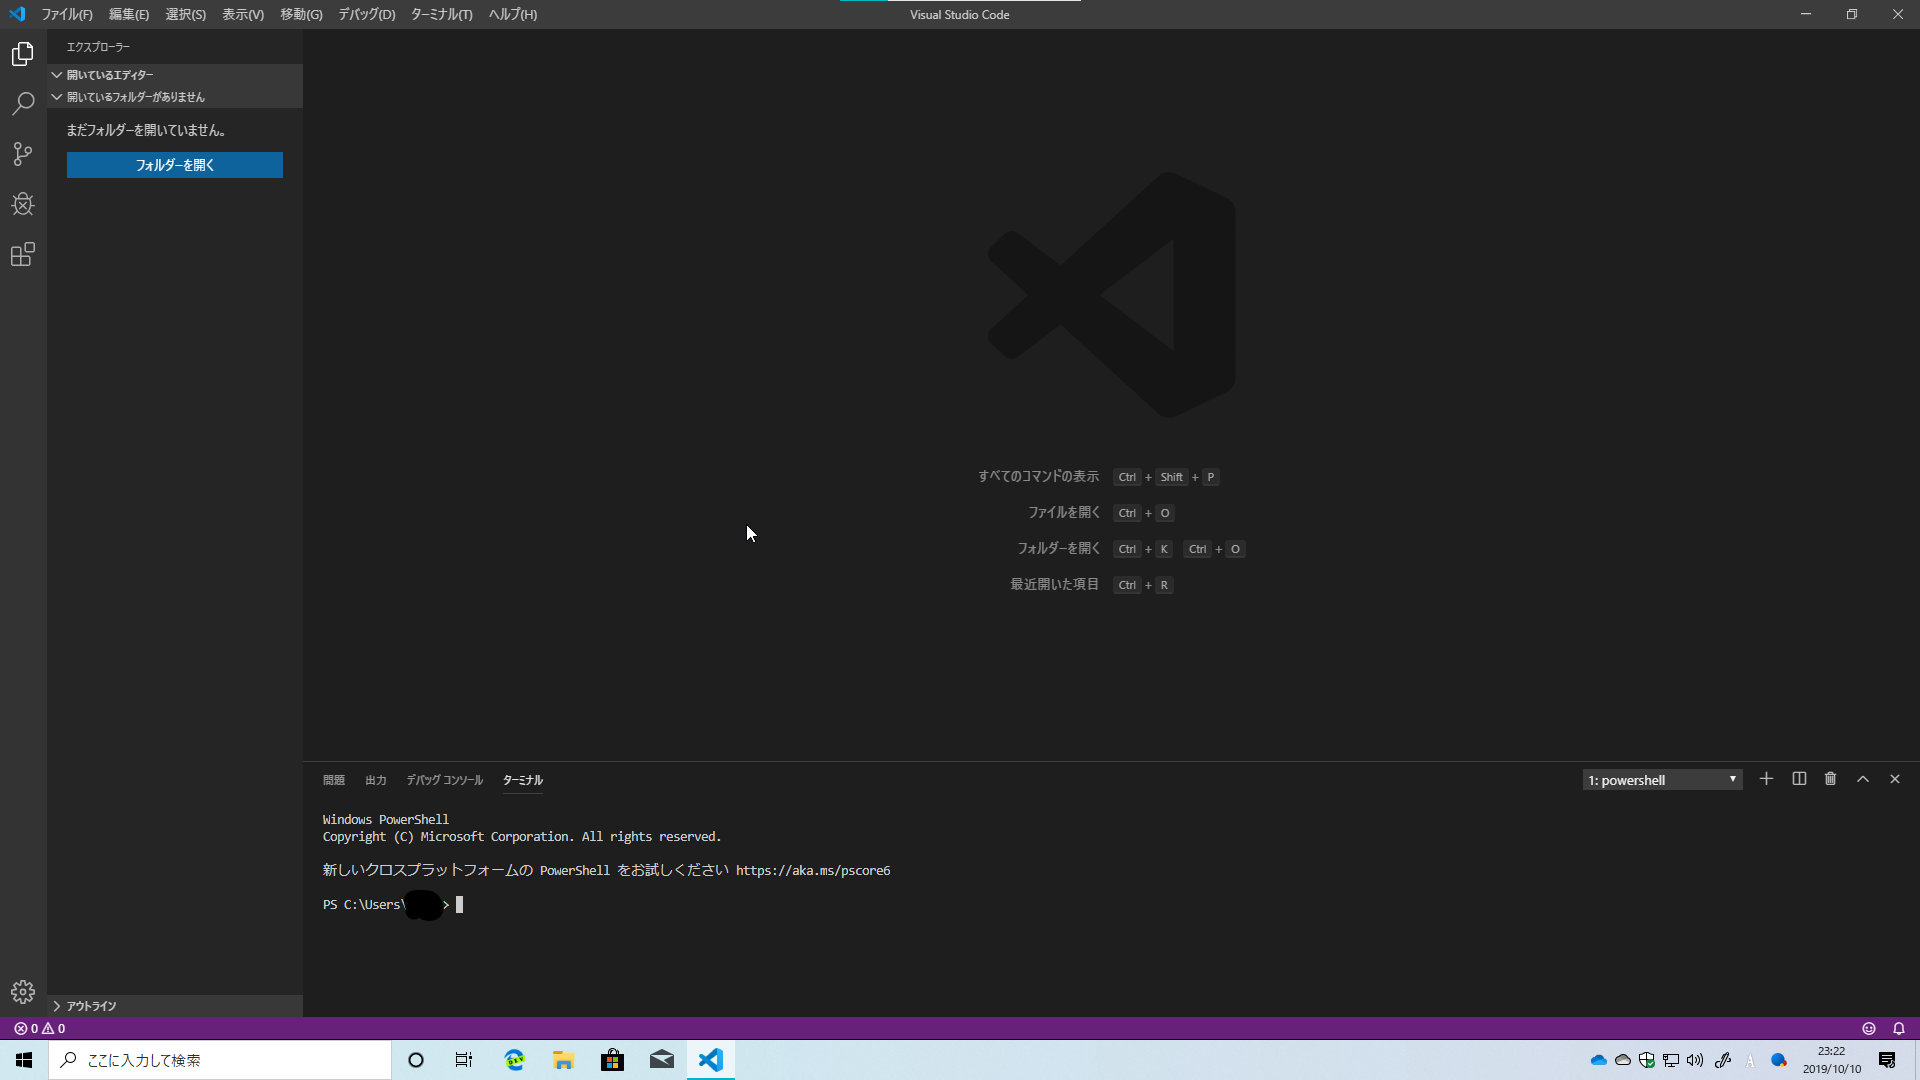Open the feedback smiley in status bar

coord(1868,1028)
